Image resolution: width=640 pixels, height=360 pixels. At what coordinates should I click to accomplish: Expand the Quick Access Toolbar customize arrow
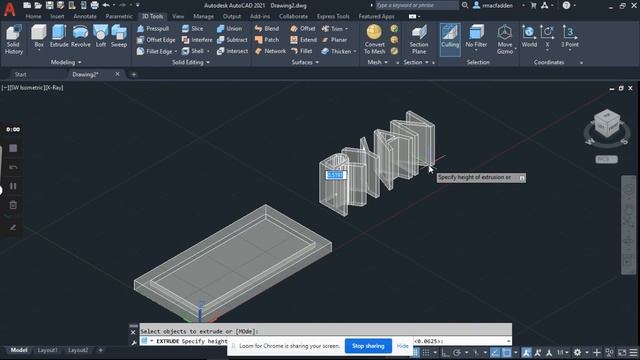[138, 5]
